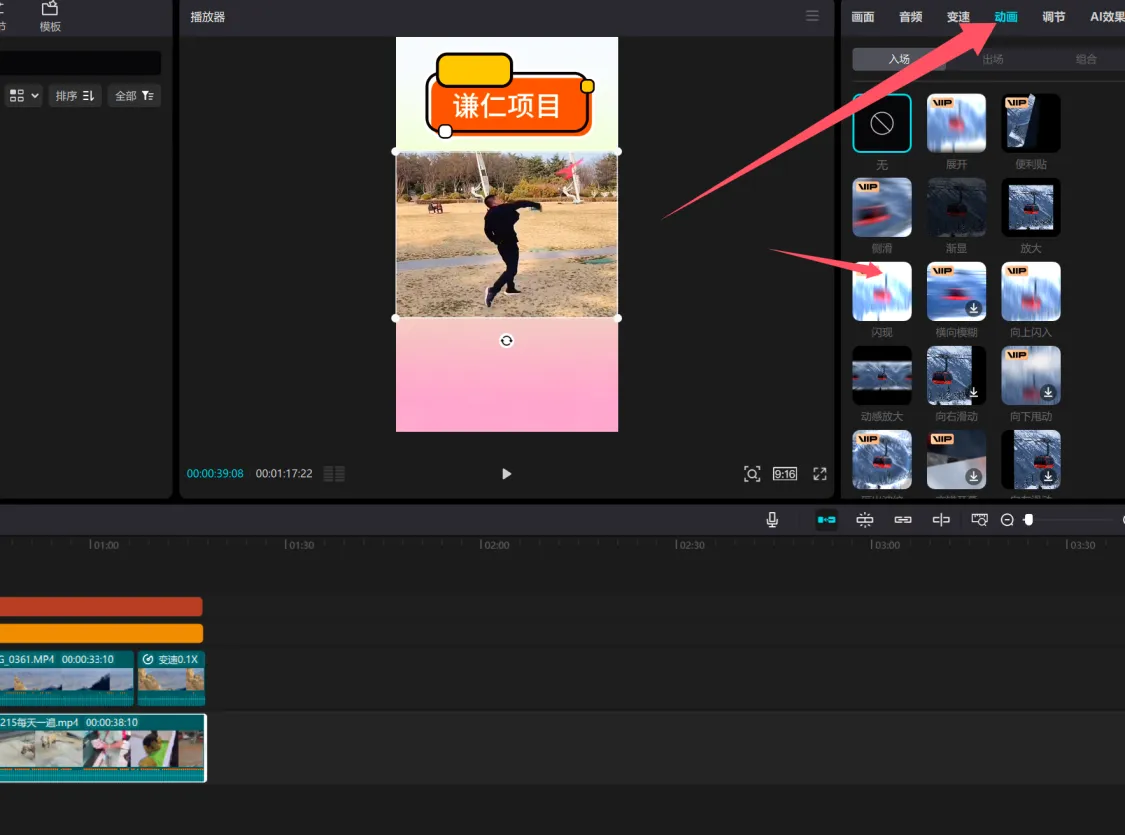Click the preview axis split icon
This screenshot has width=1125, height=835.
click(x=941, y=520)
